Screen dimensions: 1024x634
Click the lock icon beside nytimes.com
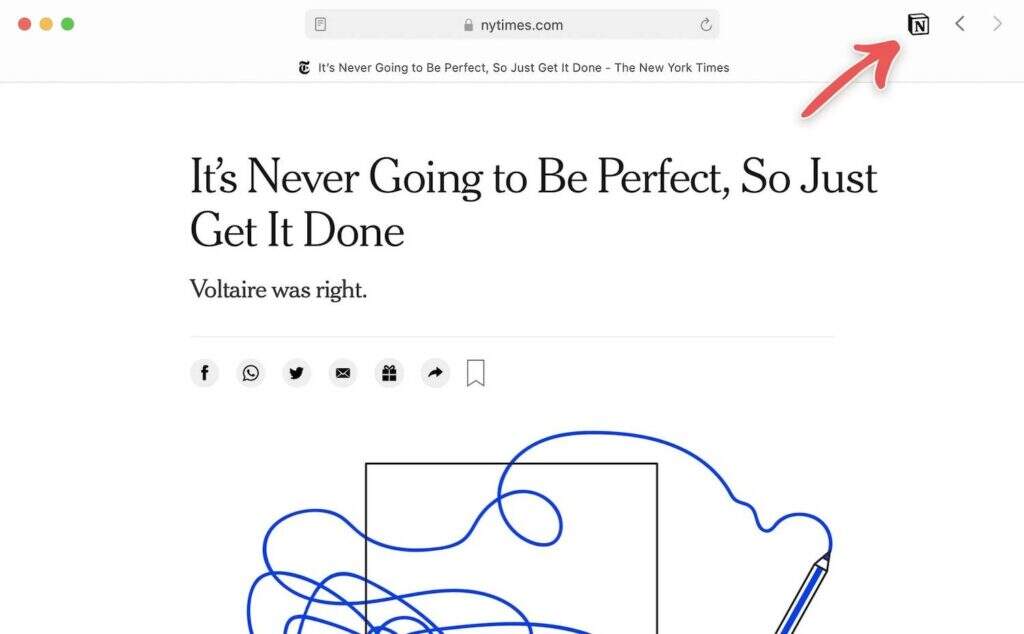tap(468, 25)
